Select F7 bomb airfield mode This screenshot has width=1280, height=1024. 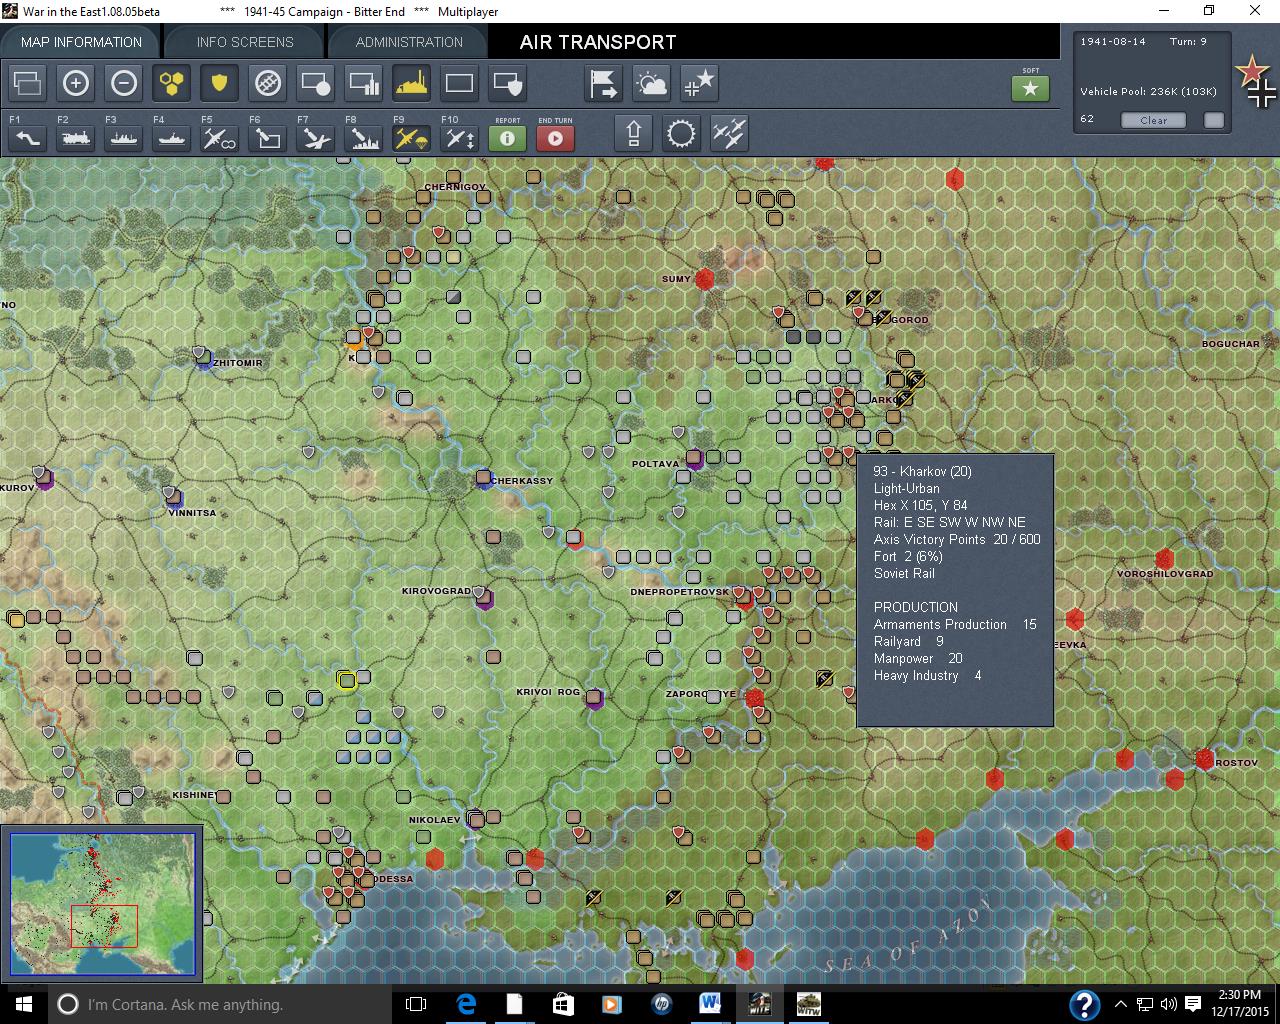point(316,138)
